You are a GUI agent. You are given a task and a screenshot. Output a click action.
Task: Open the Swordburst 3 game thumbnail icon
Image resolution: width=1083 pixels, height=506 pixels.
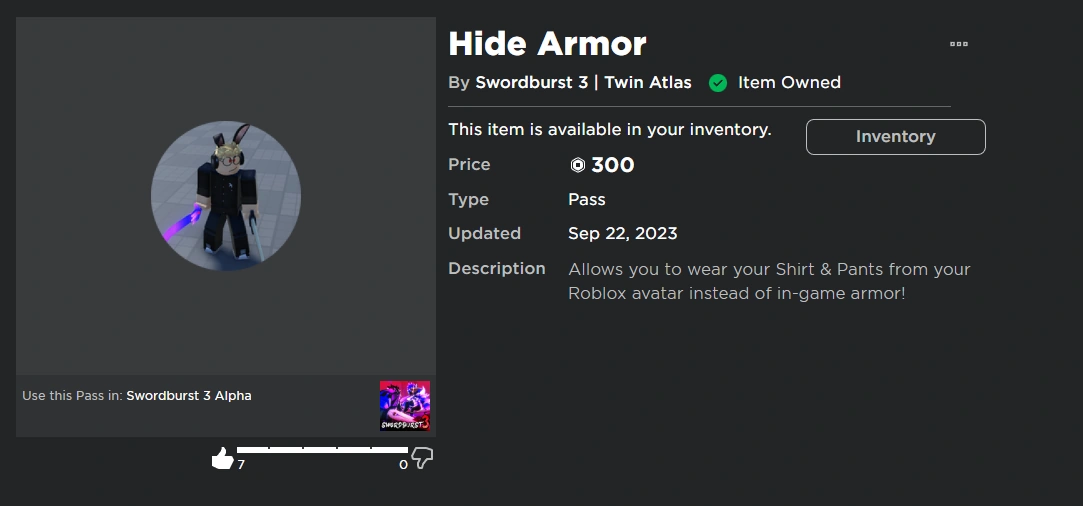coord(405,406)
